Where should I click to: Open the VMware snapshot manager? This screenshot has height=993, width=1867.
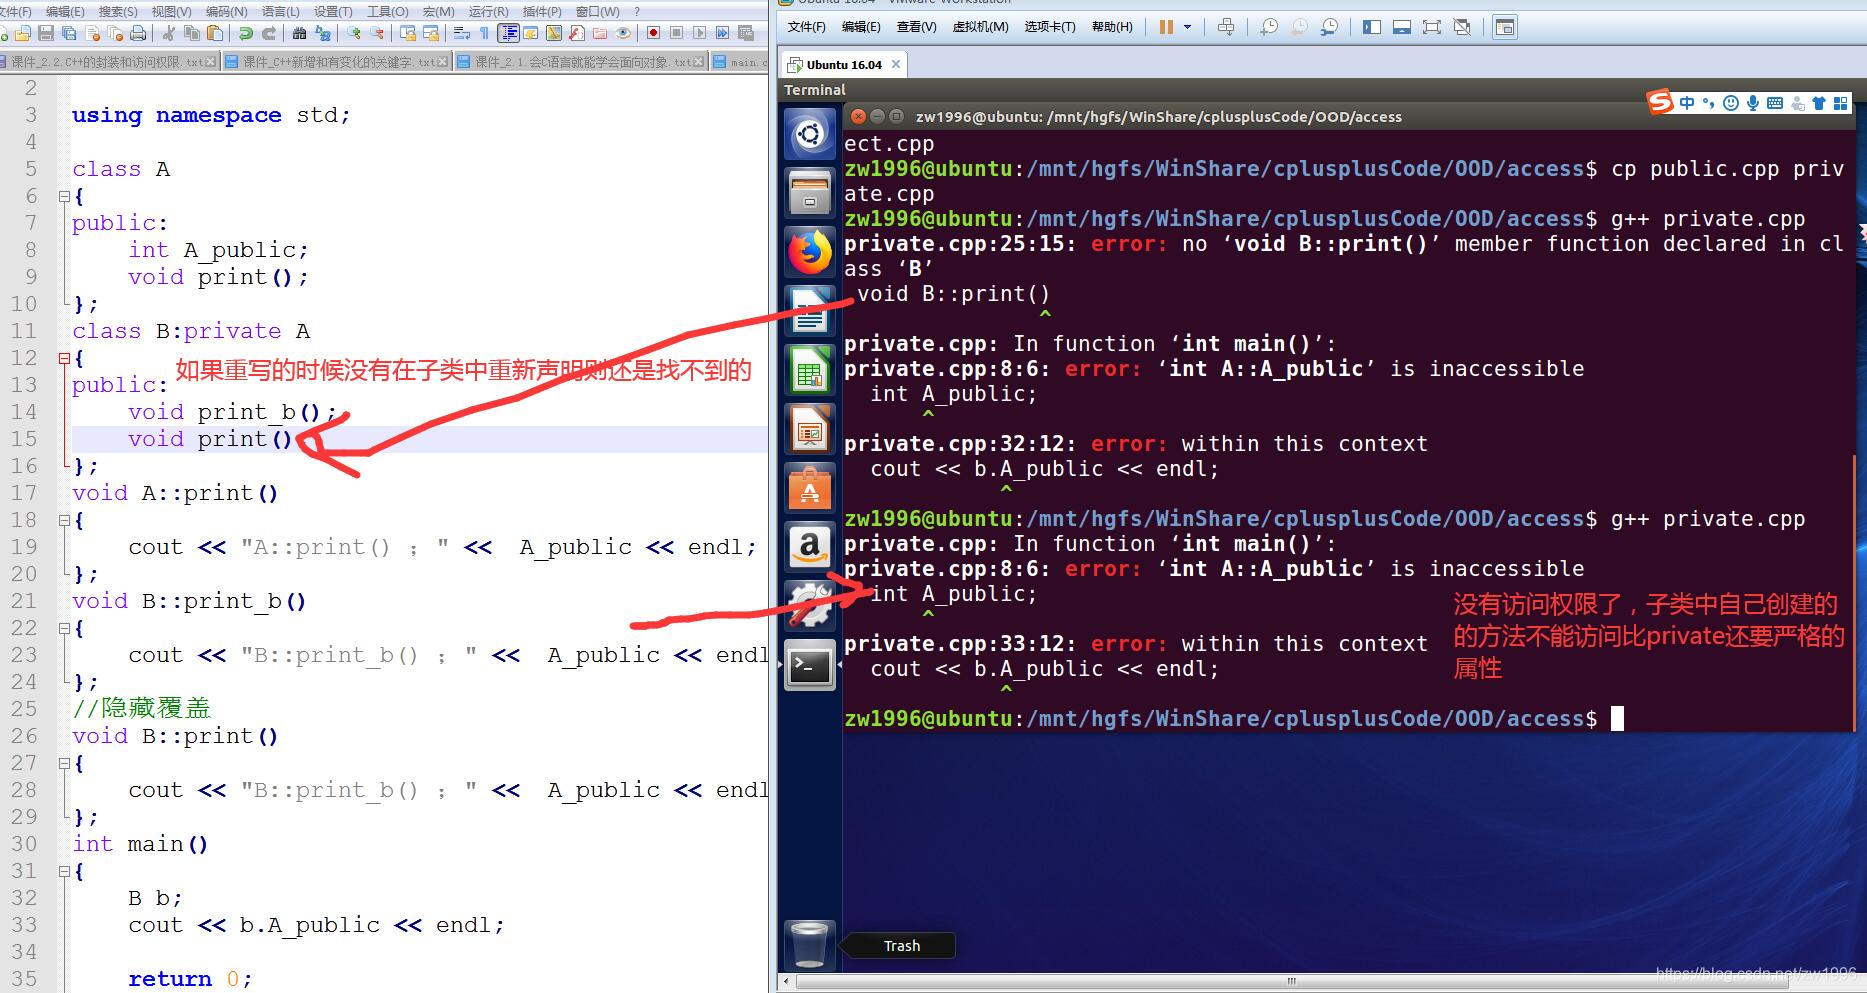point(1330,27)
